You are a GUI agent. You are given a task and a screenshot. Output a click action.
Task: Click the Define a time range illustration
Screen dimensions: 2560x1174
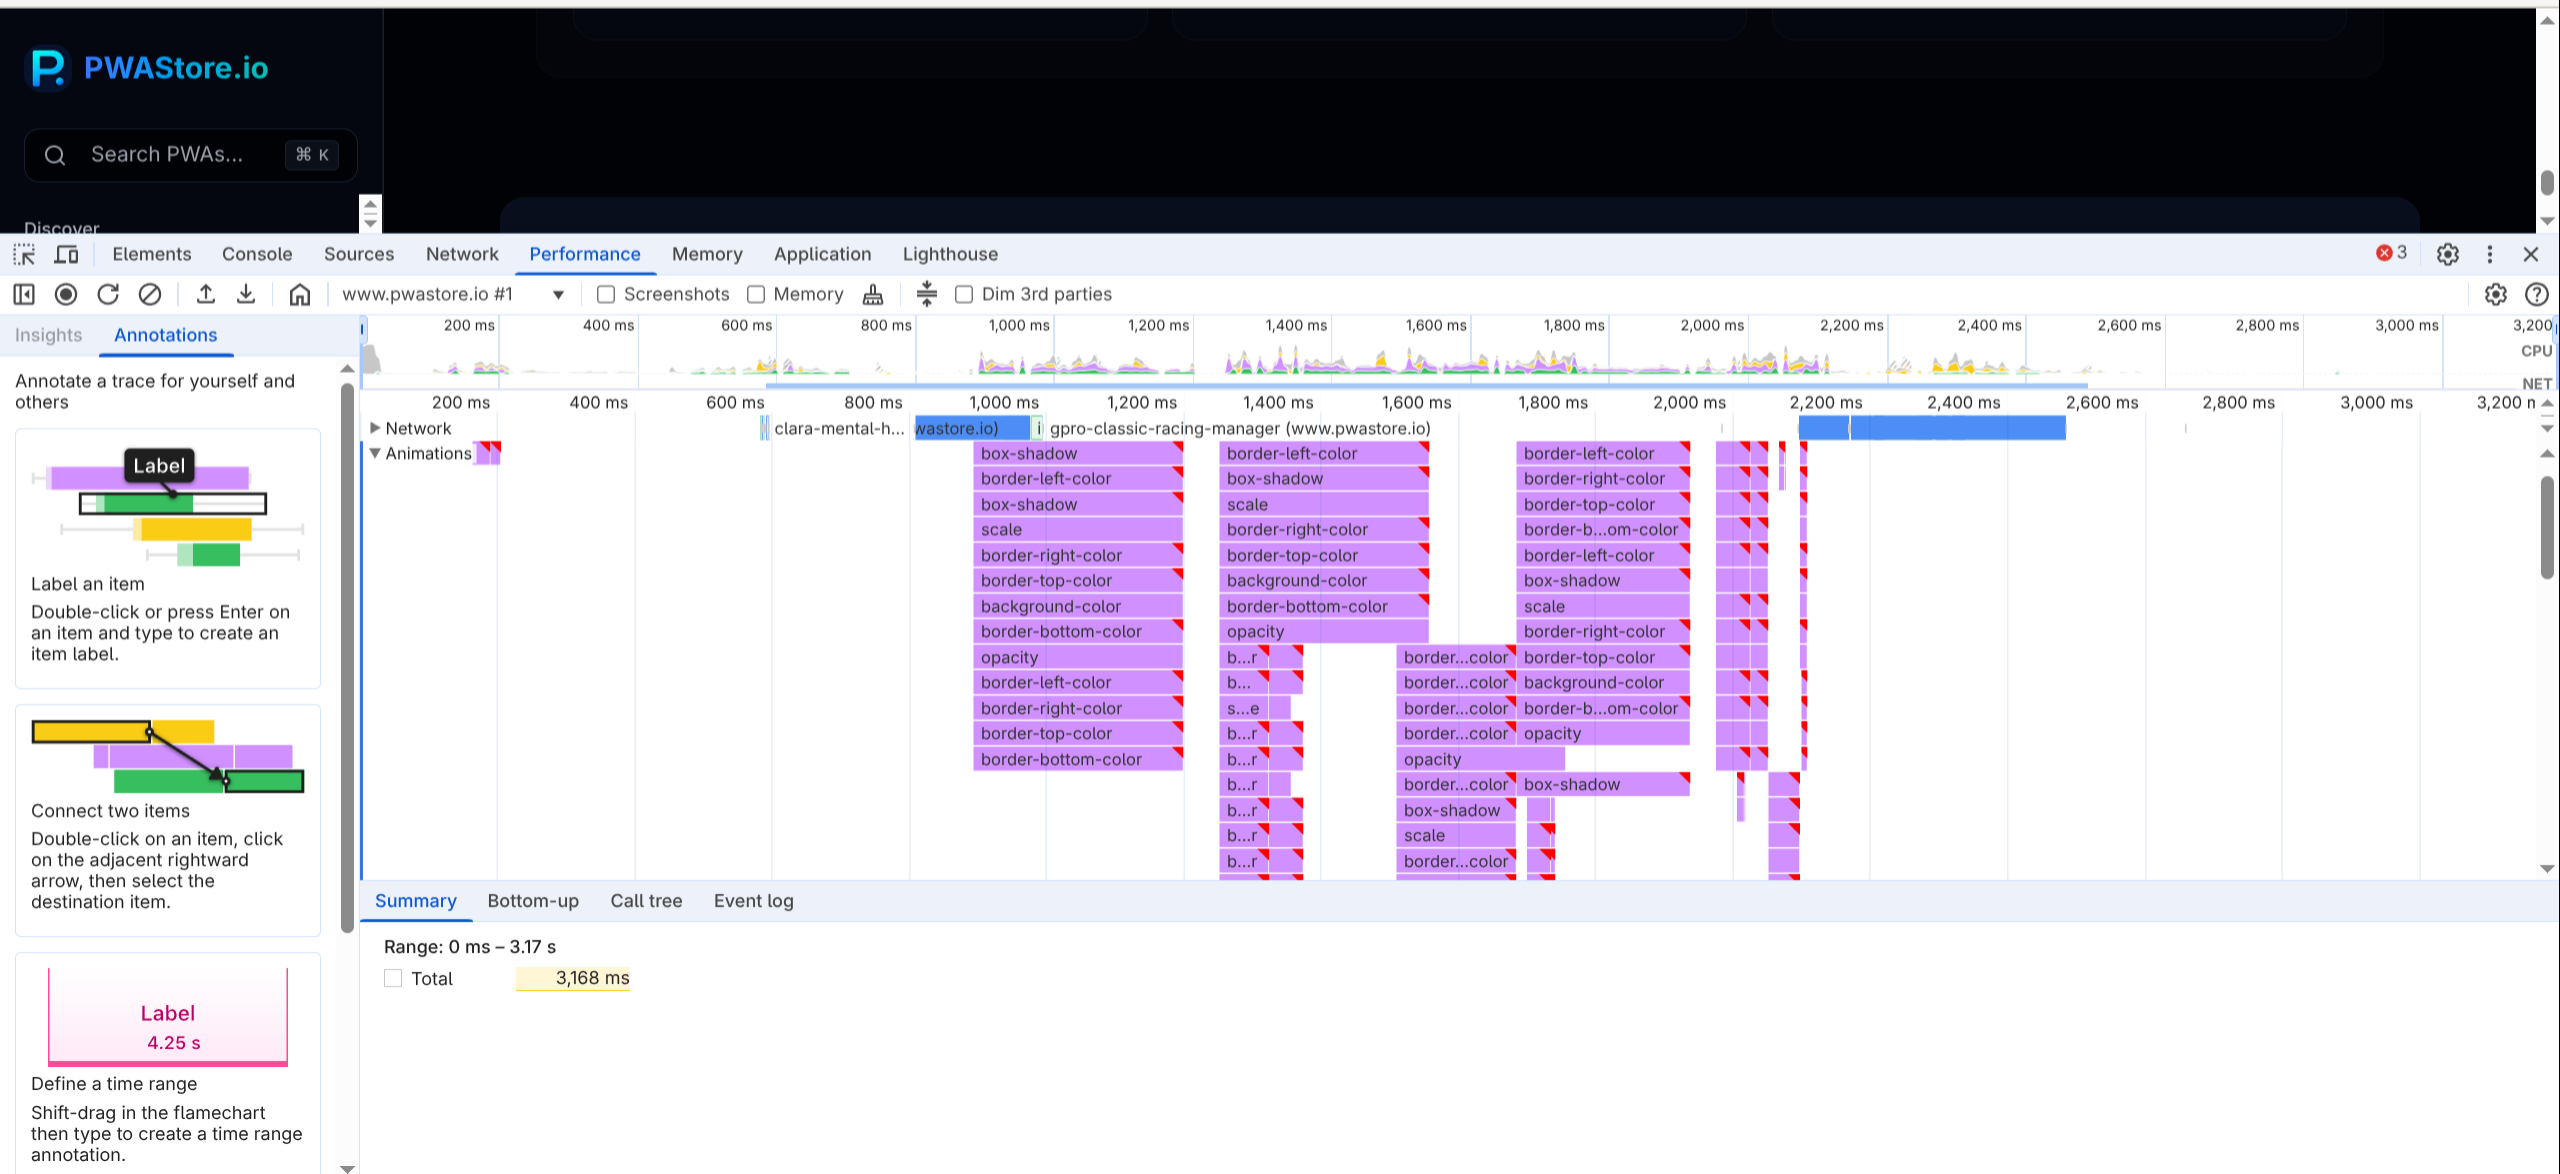(168, 1016)
